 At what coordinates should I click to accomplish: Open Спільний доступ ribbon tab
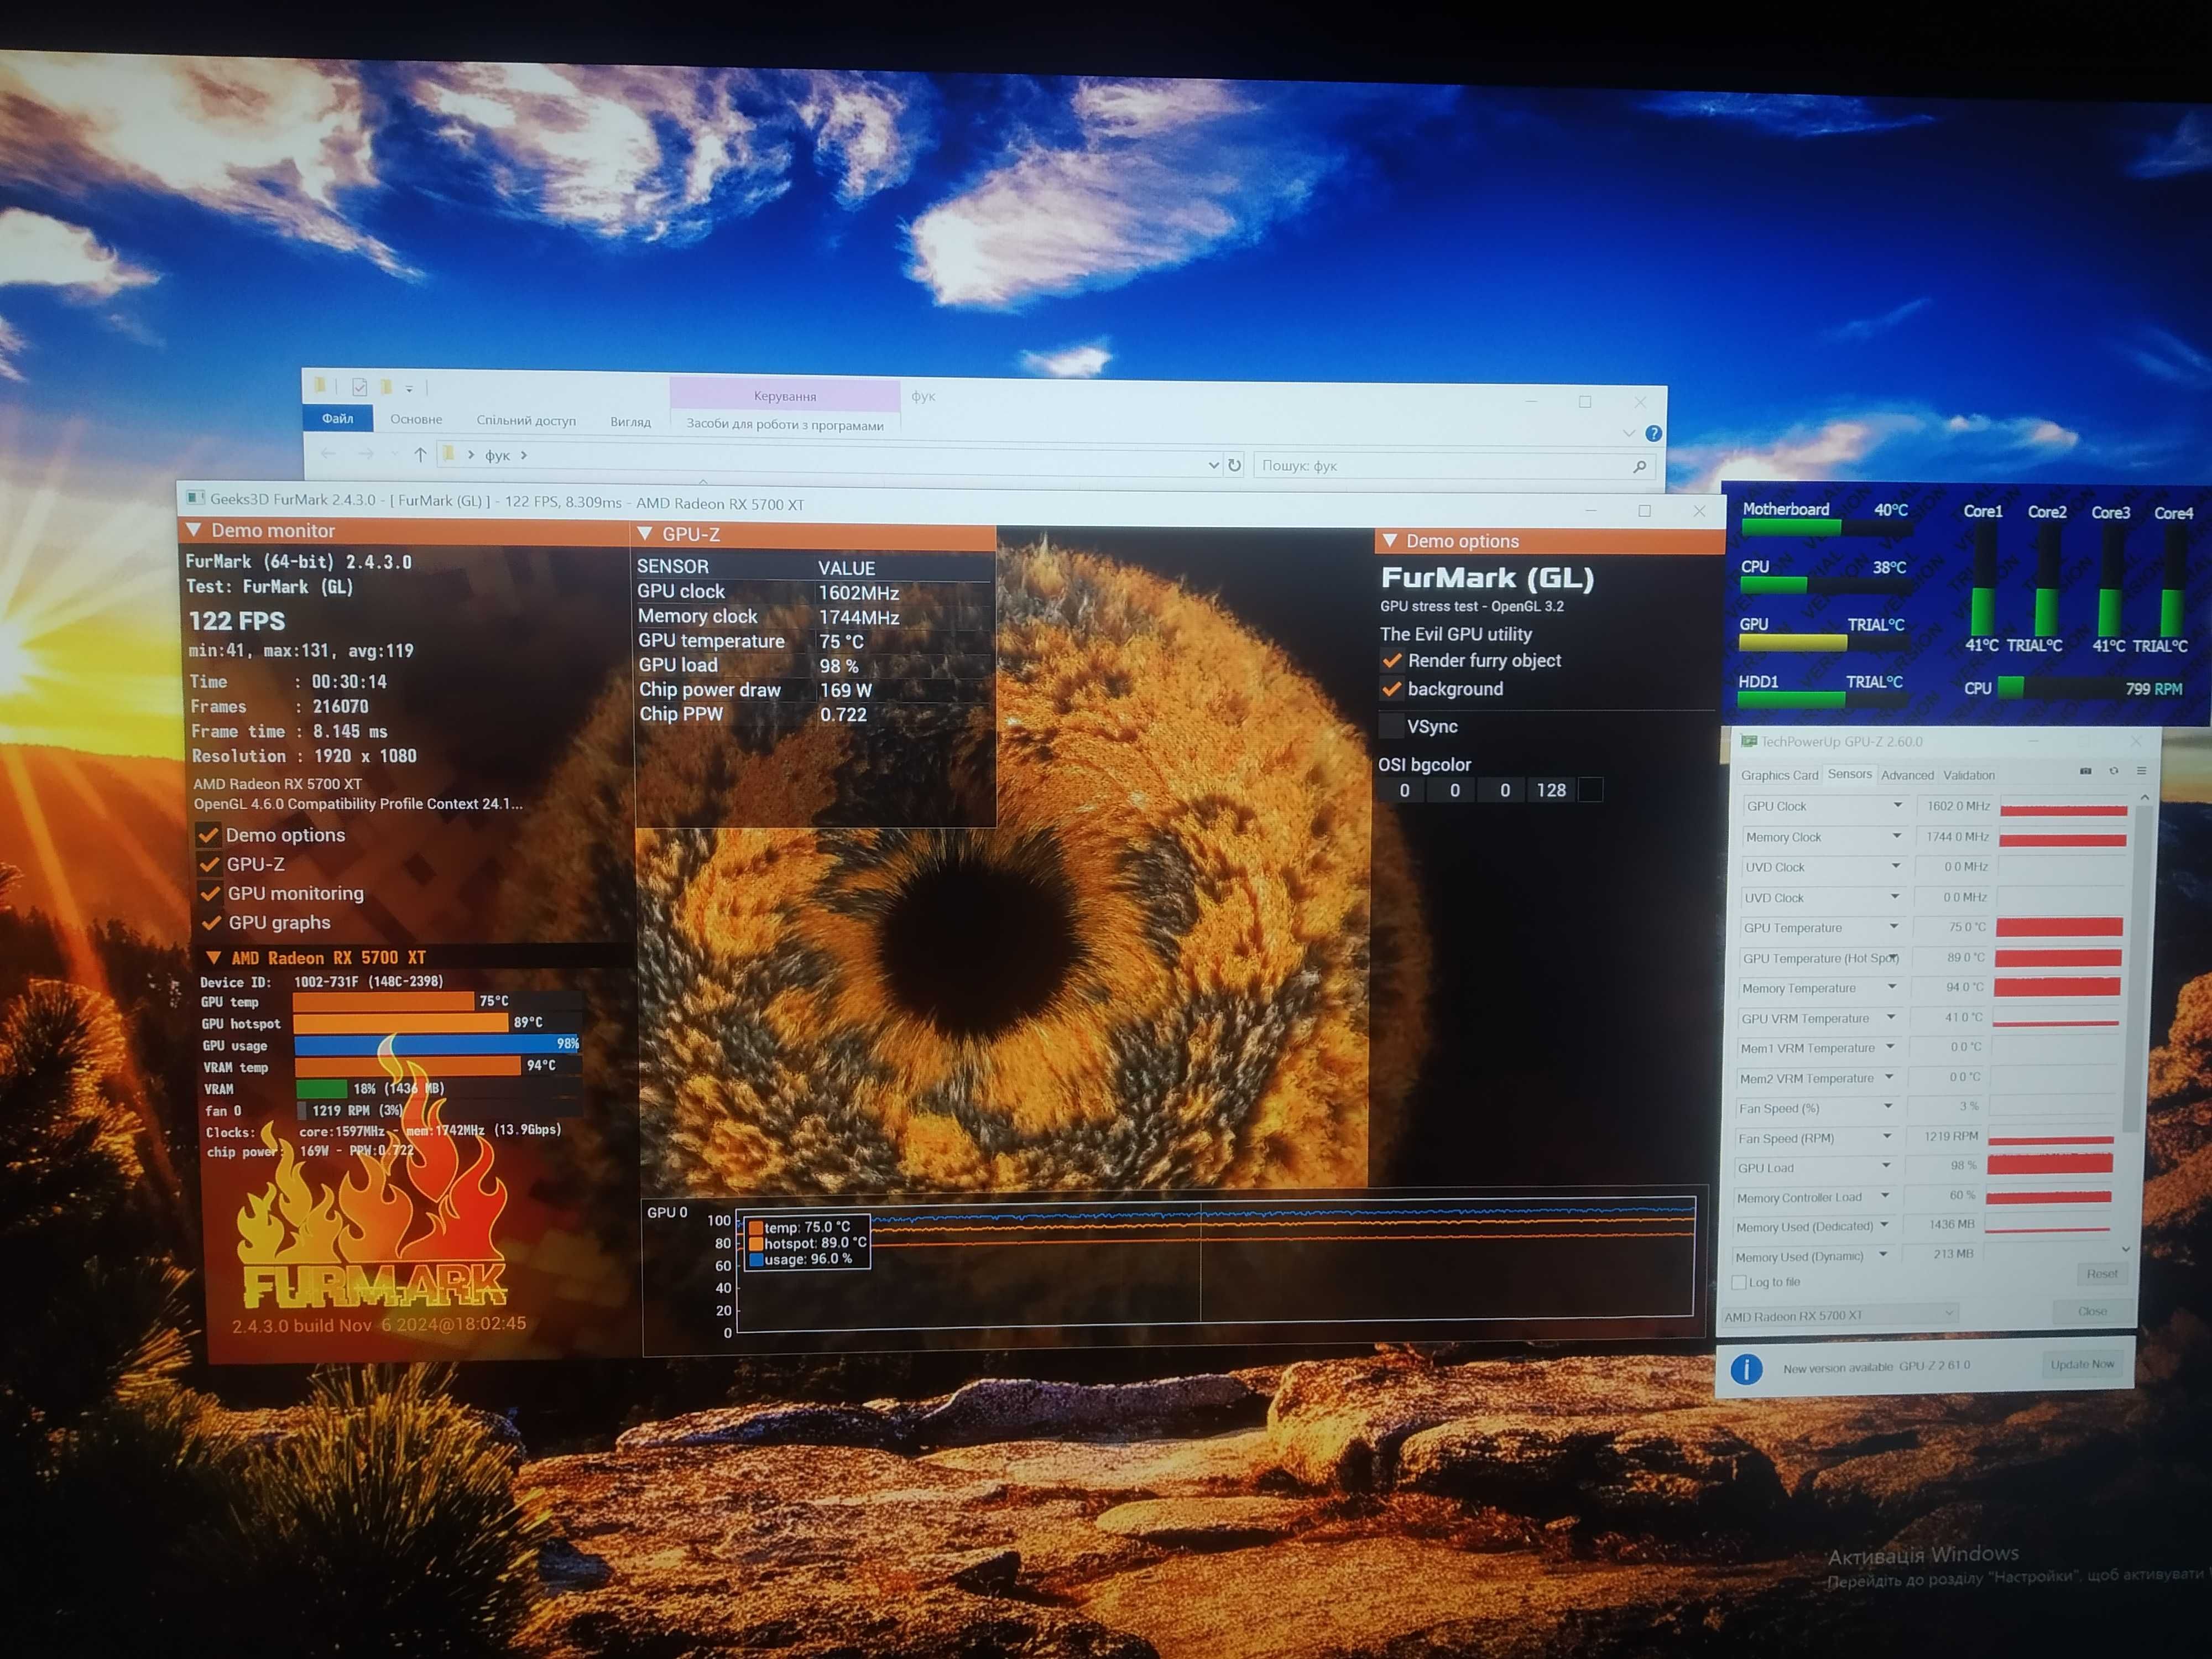526,420
